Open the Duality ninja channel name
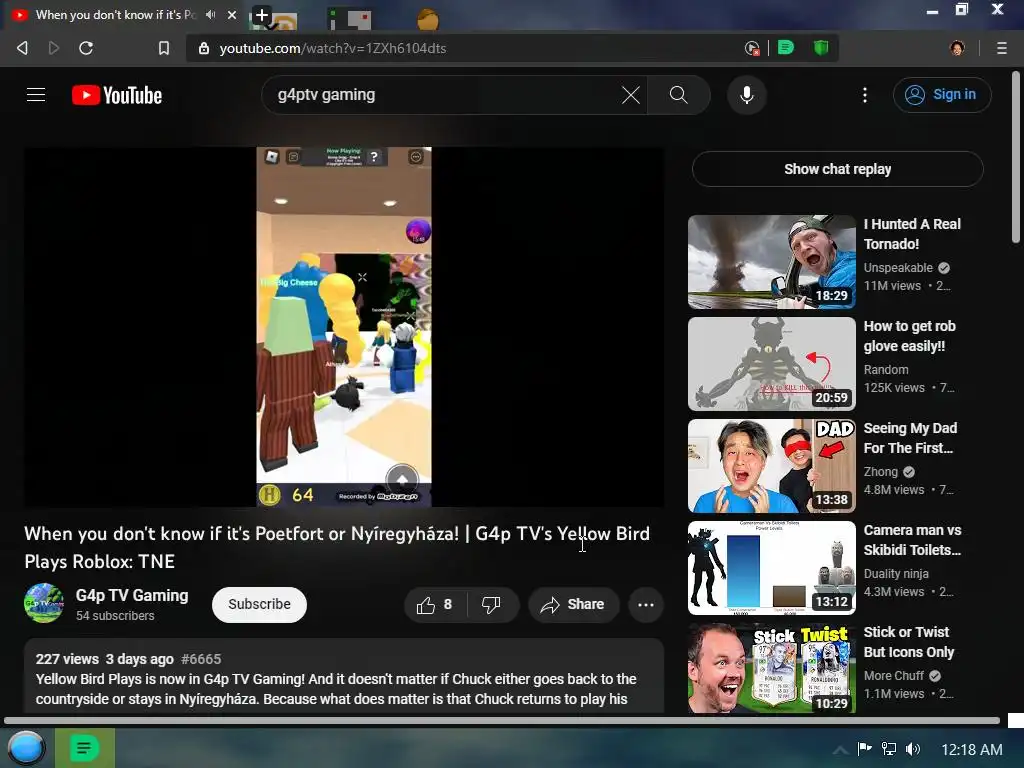1024x768 pixels. tap(896, 573)
